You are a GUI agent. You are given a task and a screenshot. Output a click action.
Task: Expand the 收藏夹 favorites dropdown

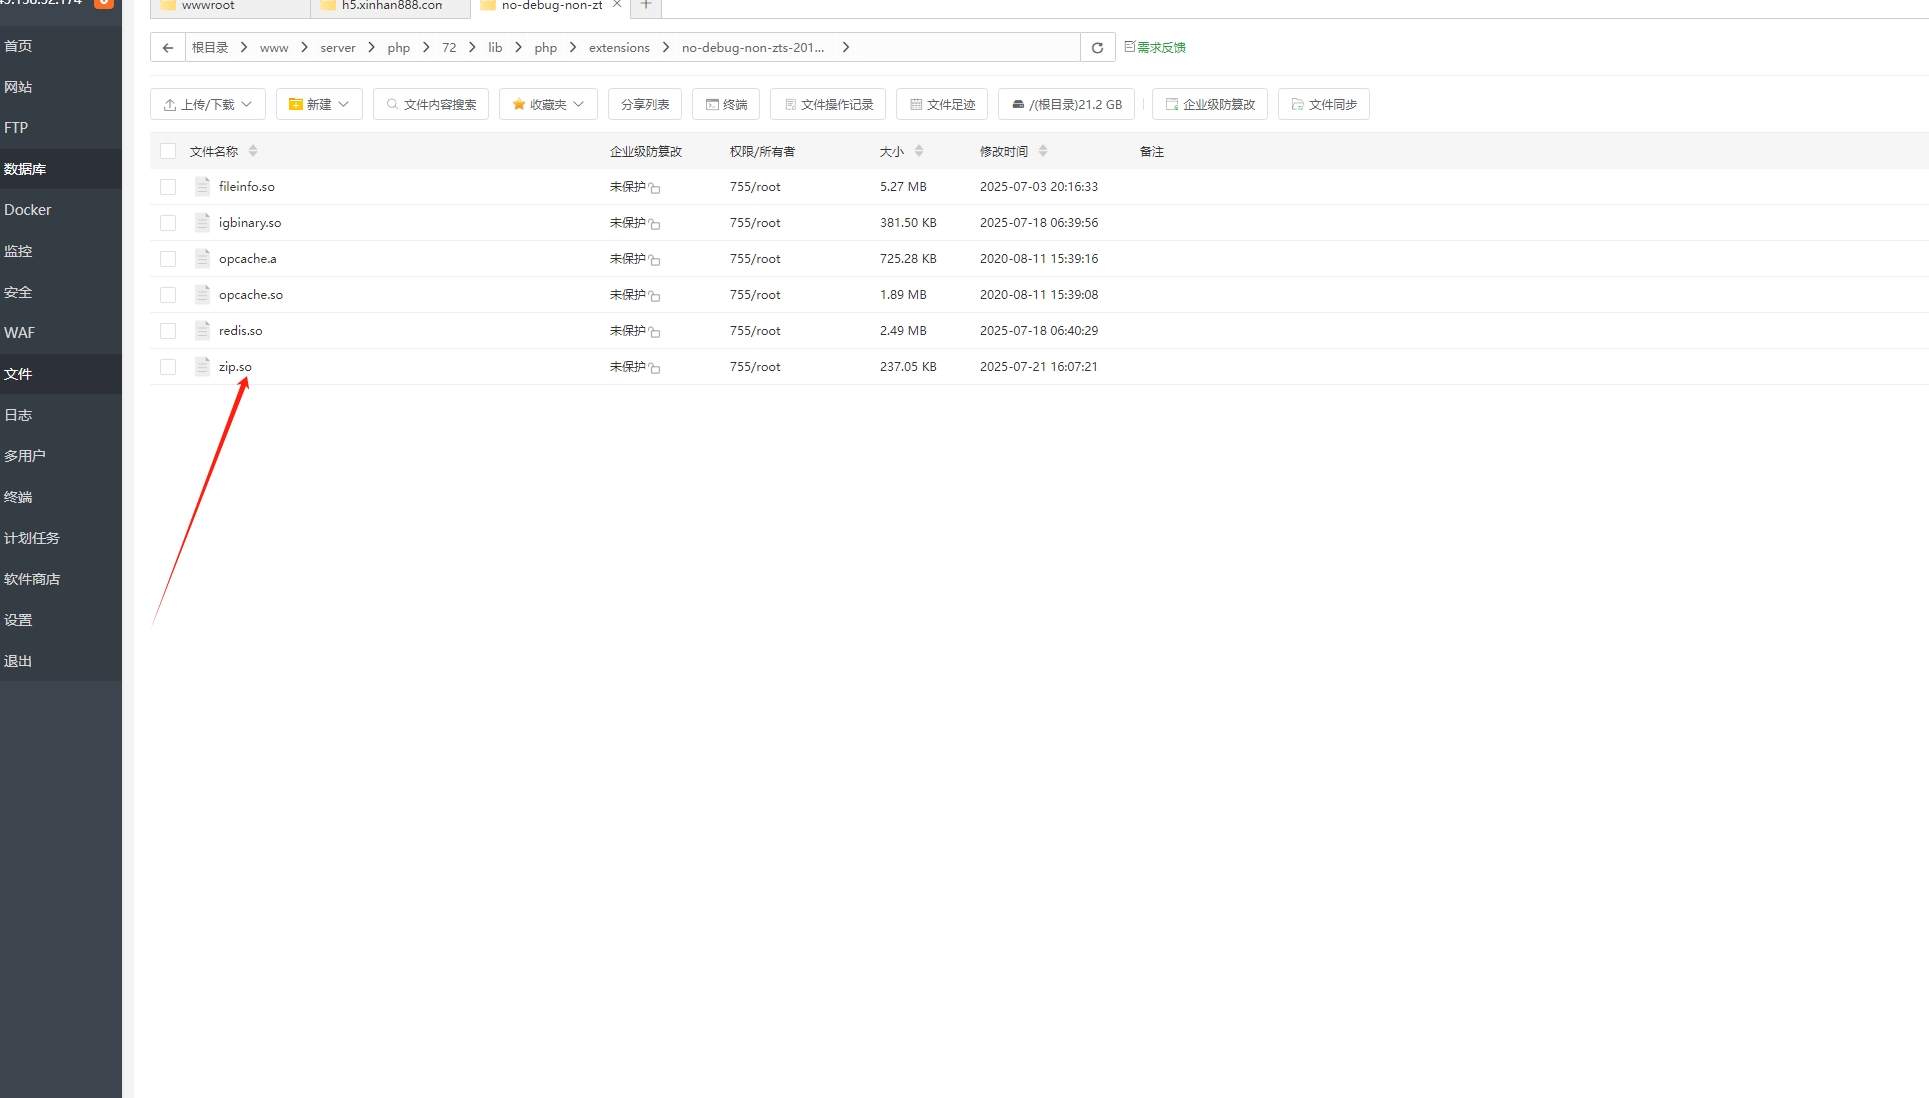pyautogui.click(x=547, y=104)
